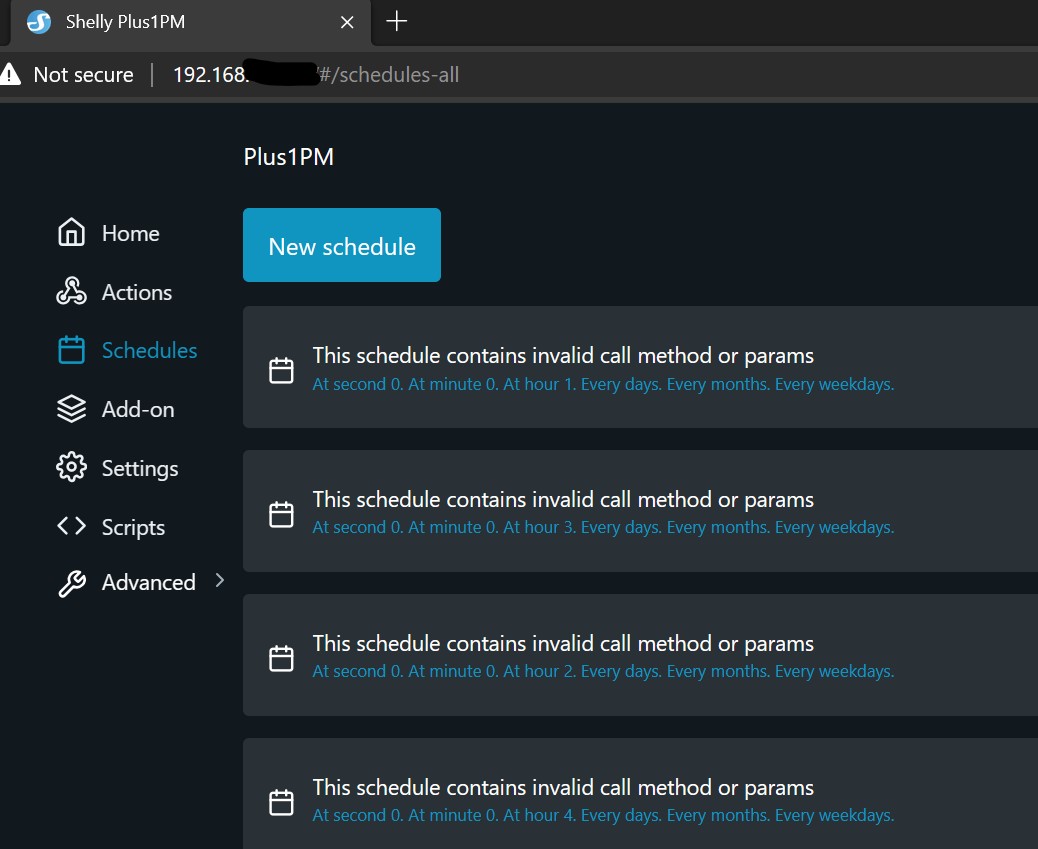Screen dimensions: 1038x849
Task: Open a new browser tab
Action: (397, 21)
